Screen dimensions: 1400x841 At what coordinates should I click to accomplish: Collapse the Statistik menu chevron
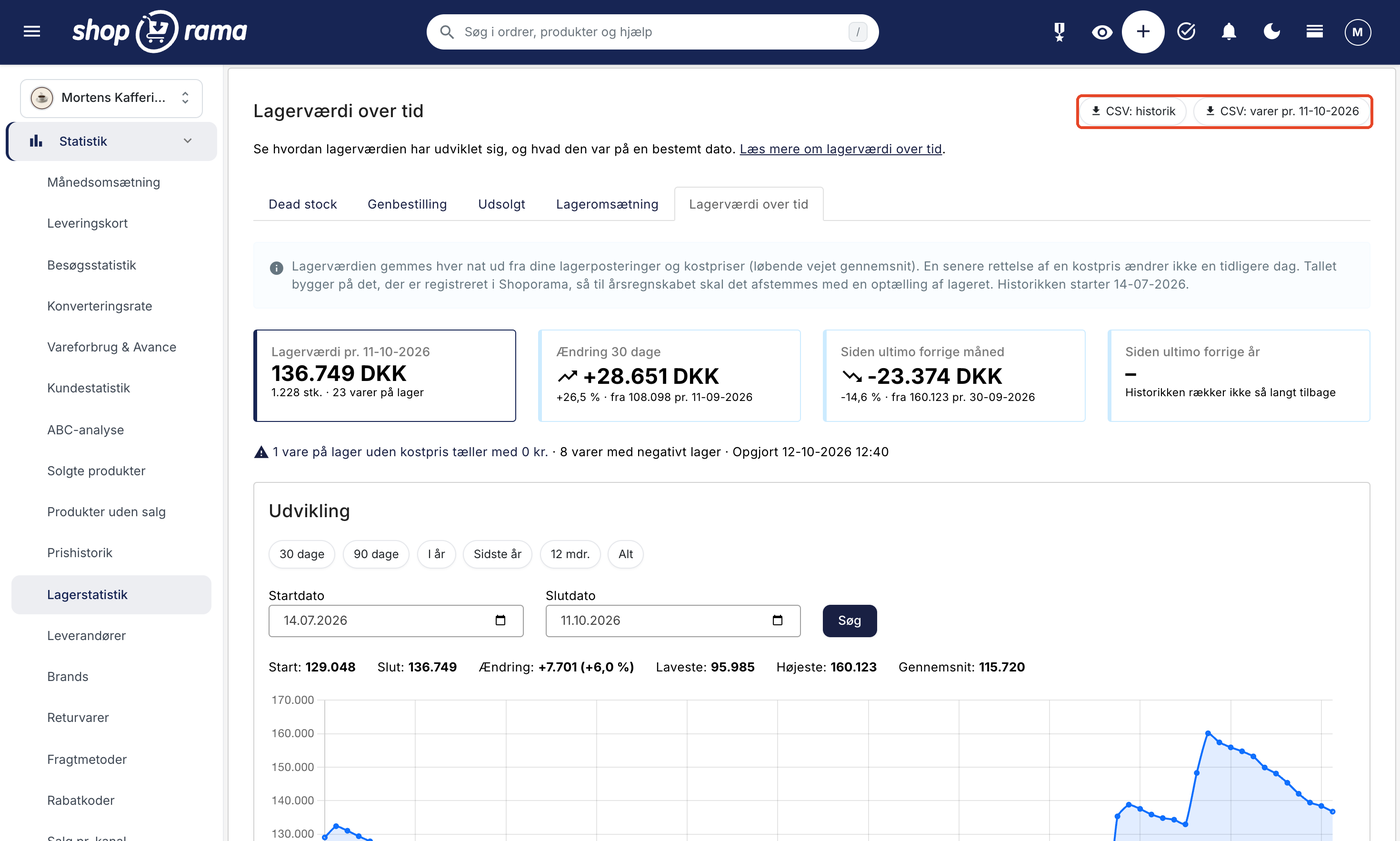point(188,141)
